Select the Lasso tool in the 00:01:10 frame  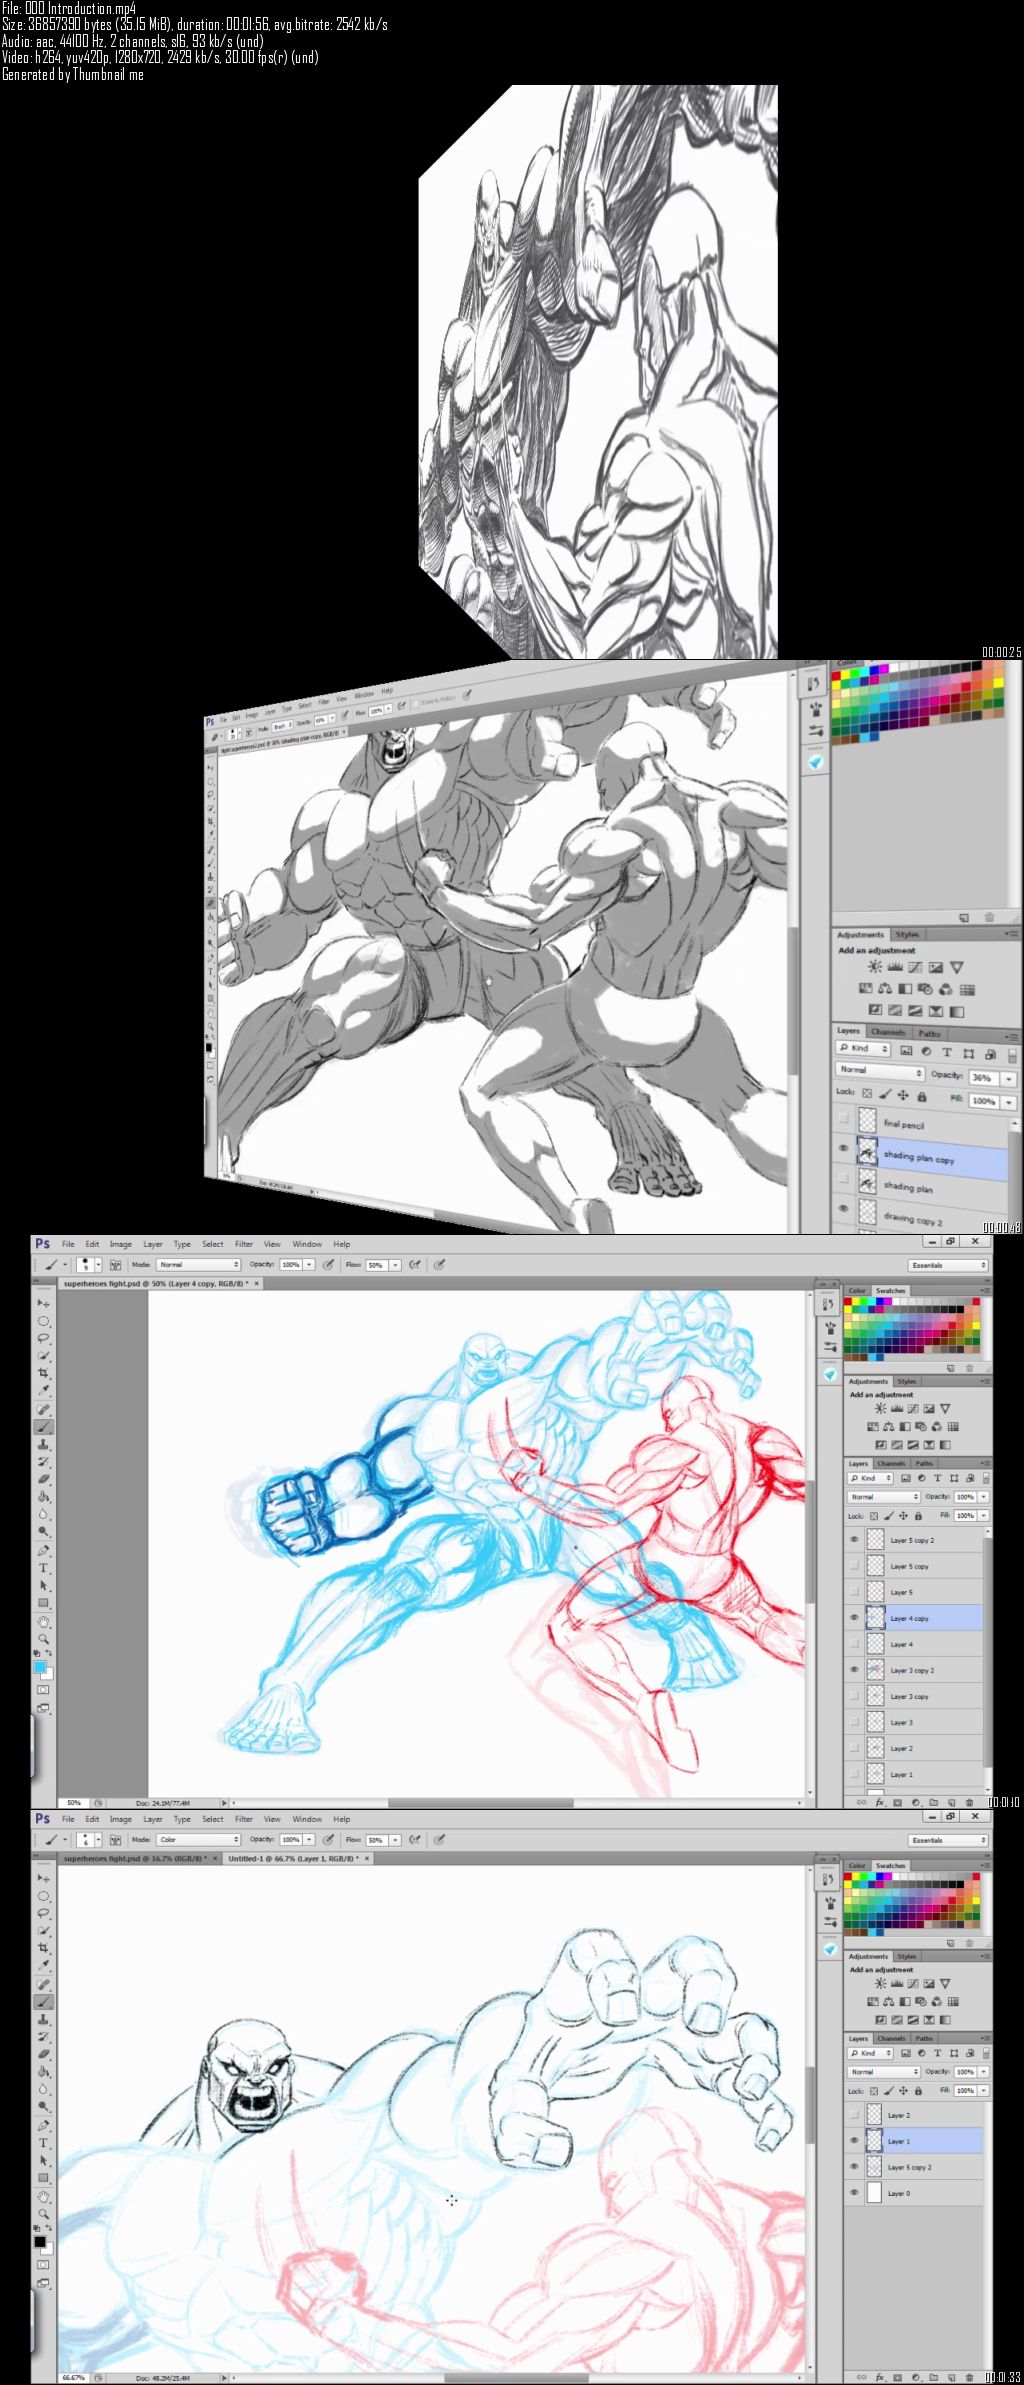point(44,1338)
